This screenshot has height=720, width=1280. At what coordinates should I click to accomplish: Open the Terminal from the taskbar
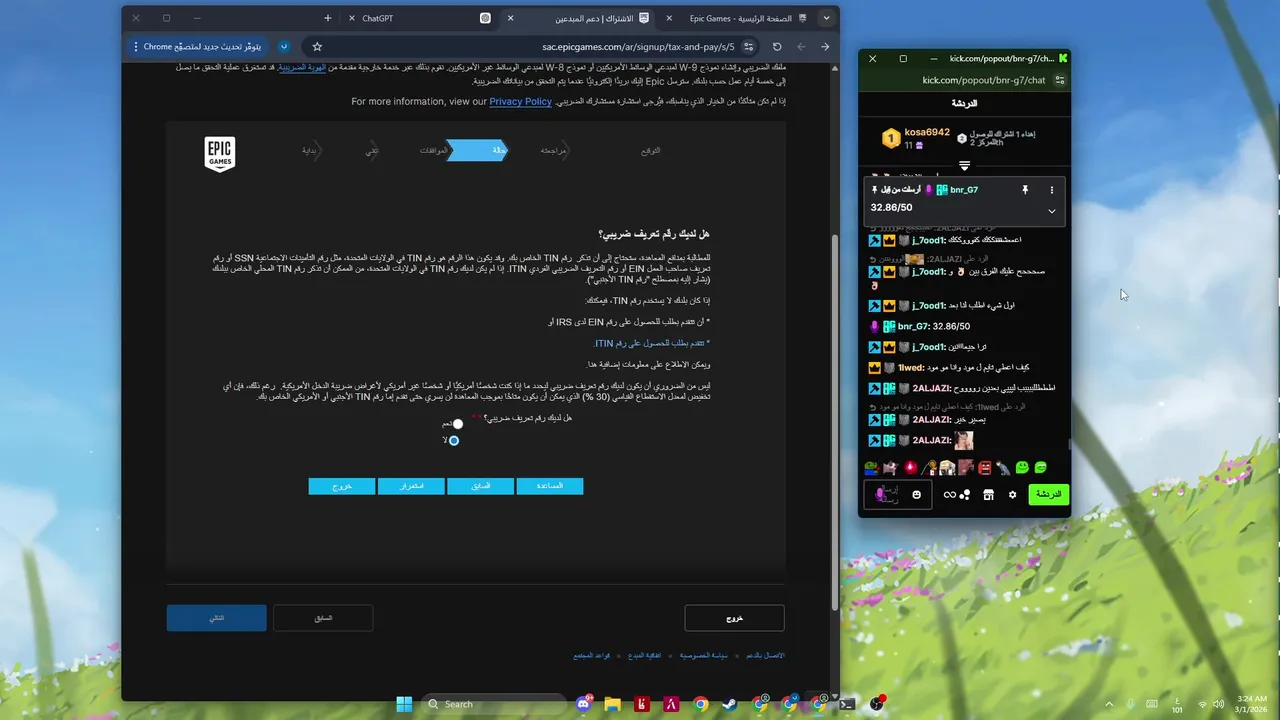[848, 704]
